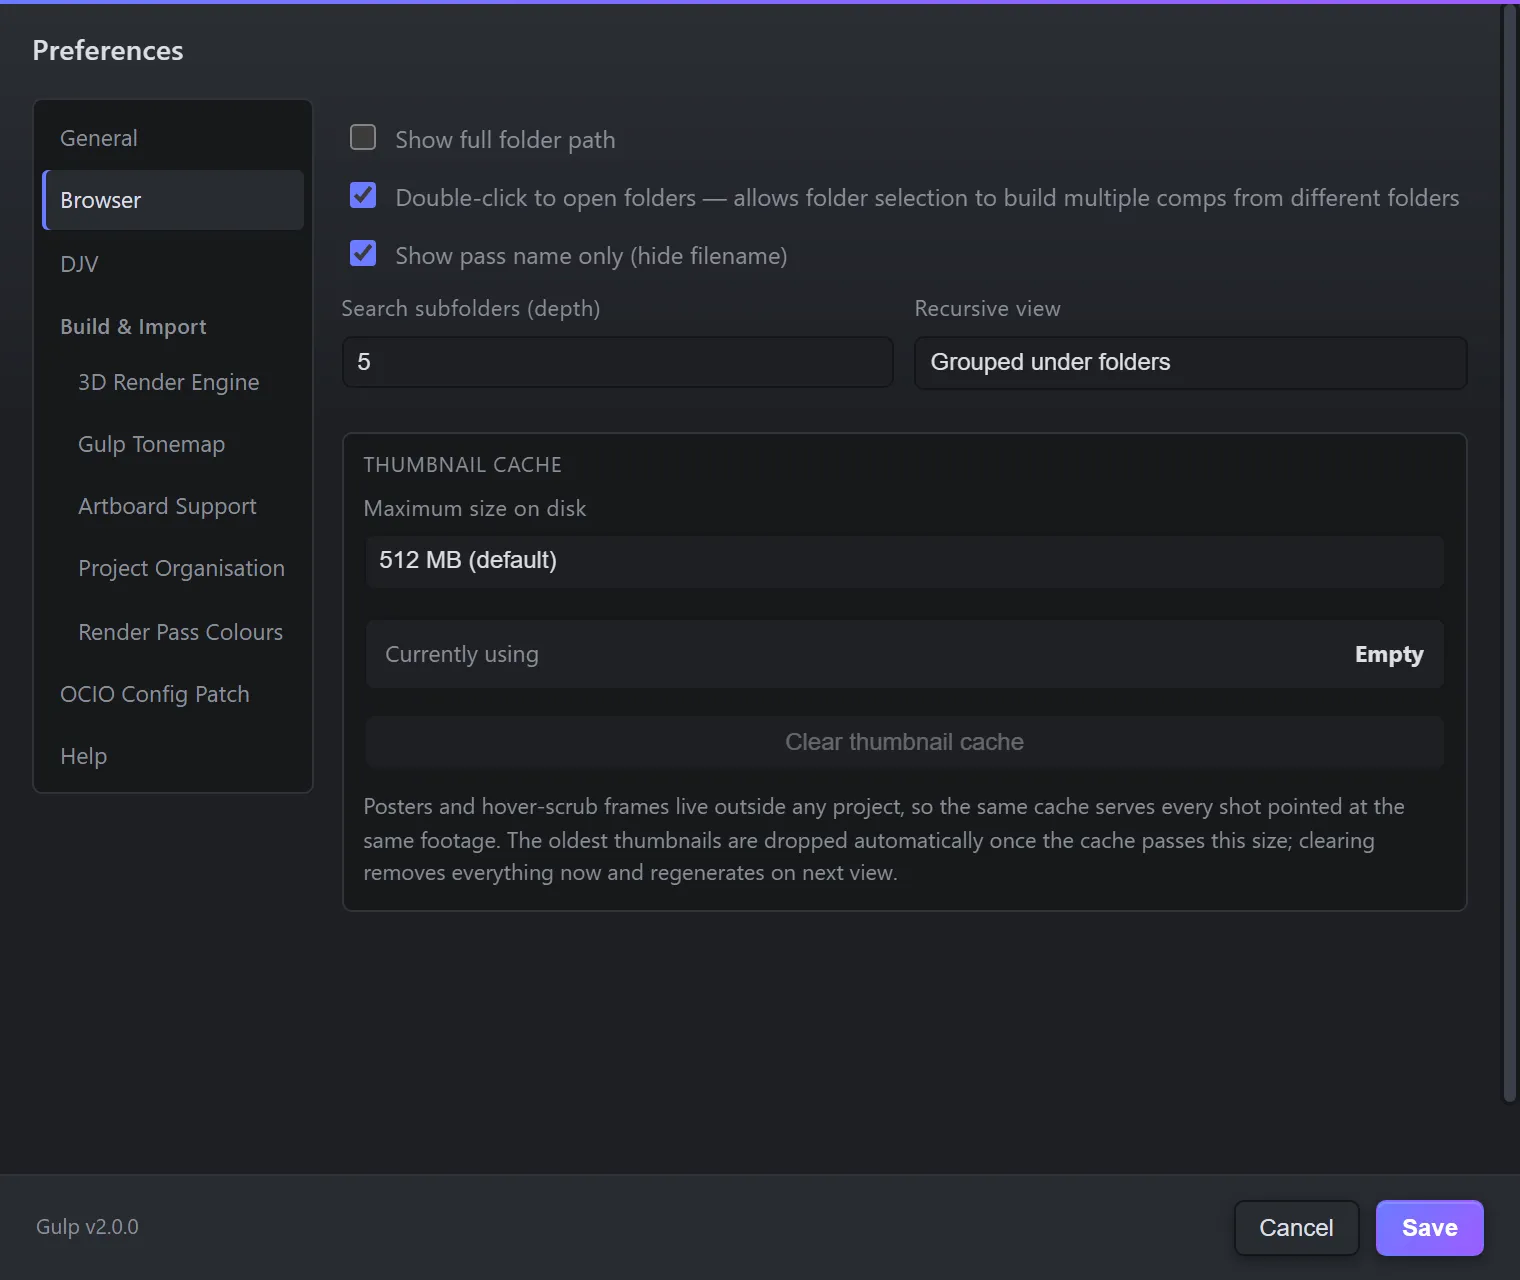Go to DJV preferences section
Image resolution: width=1520 pixels, height=1280 pixels.
tap(173, 264)
